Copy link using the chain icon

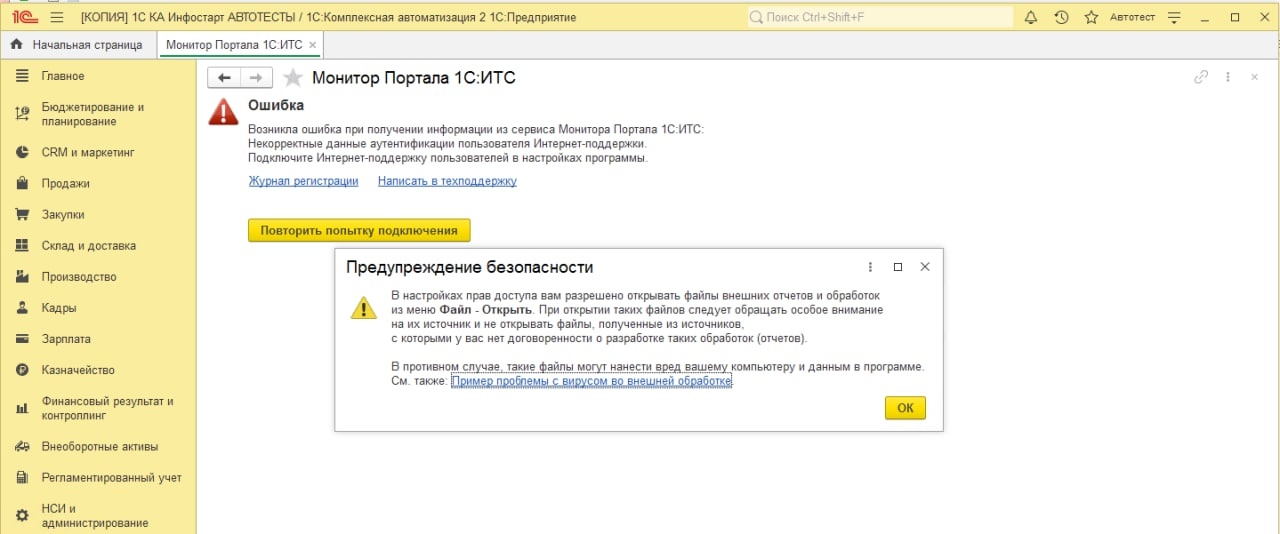click(1201, 77)
